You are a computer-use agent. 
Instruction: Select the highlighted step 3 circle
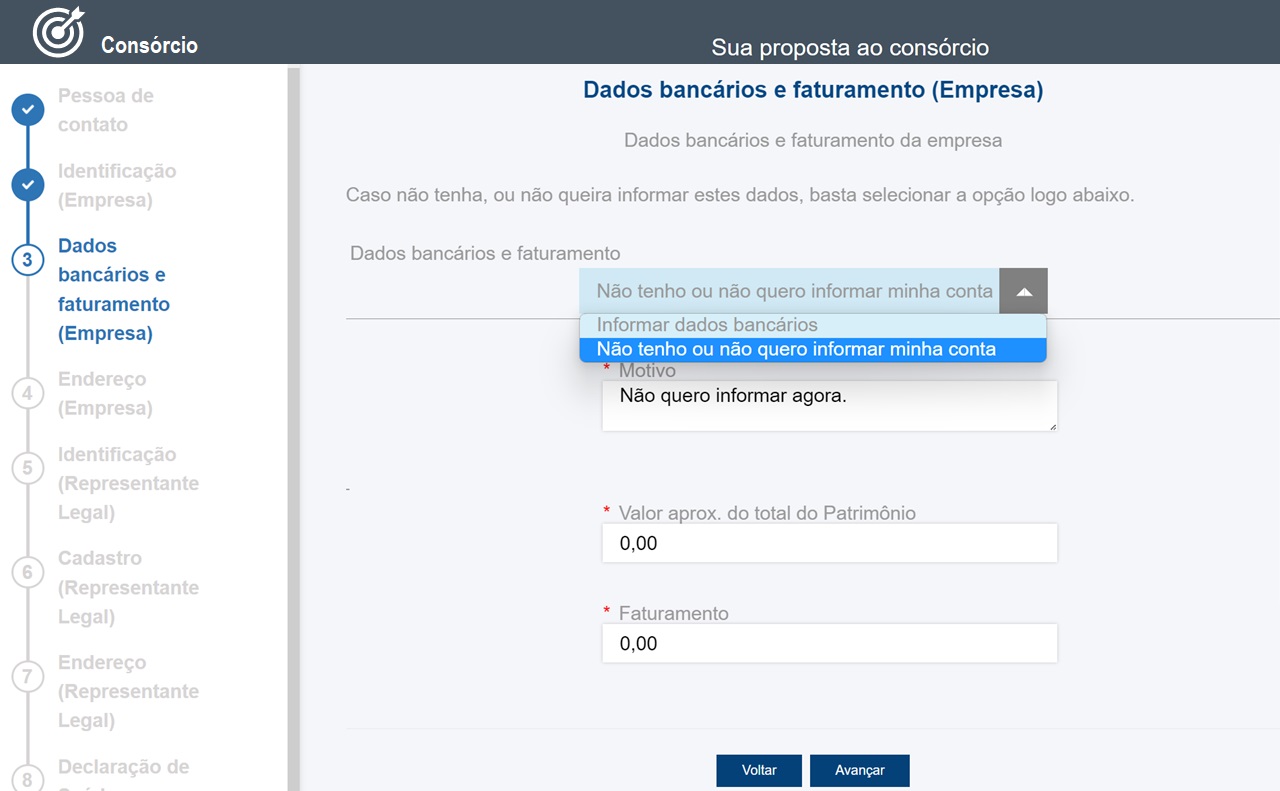[x=28, y=259]
